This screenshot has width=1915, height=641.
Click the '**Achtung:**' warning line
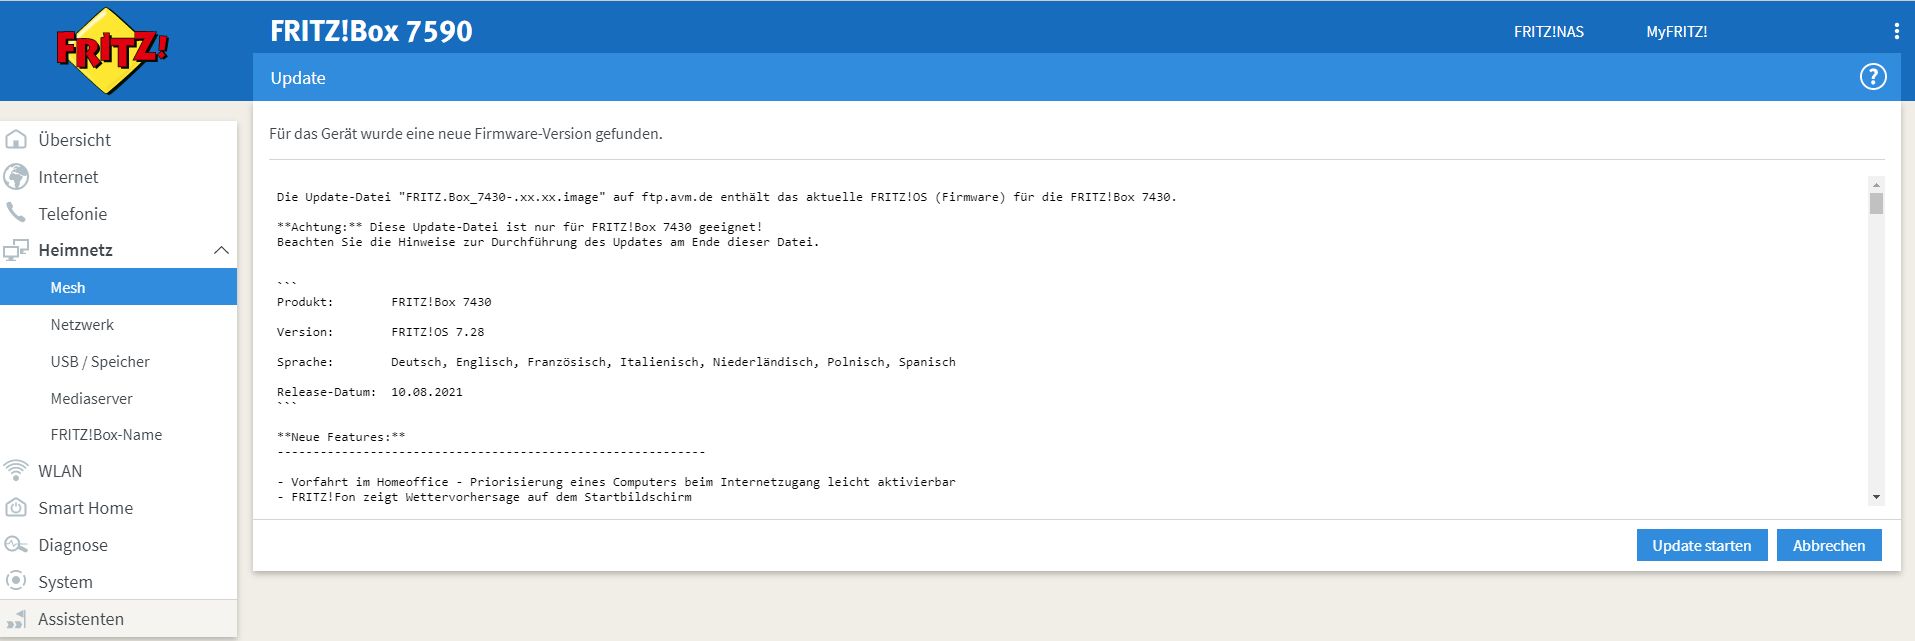(x=519, y=227)
